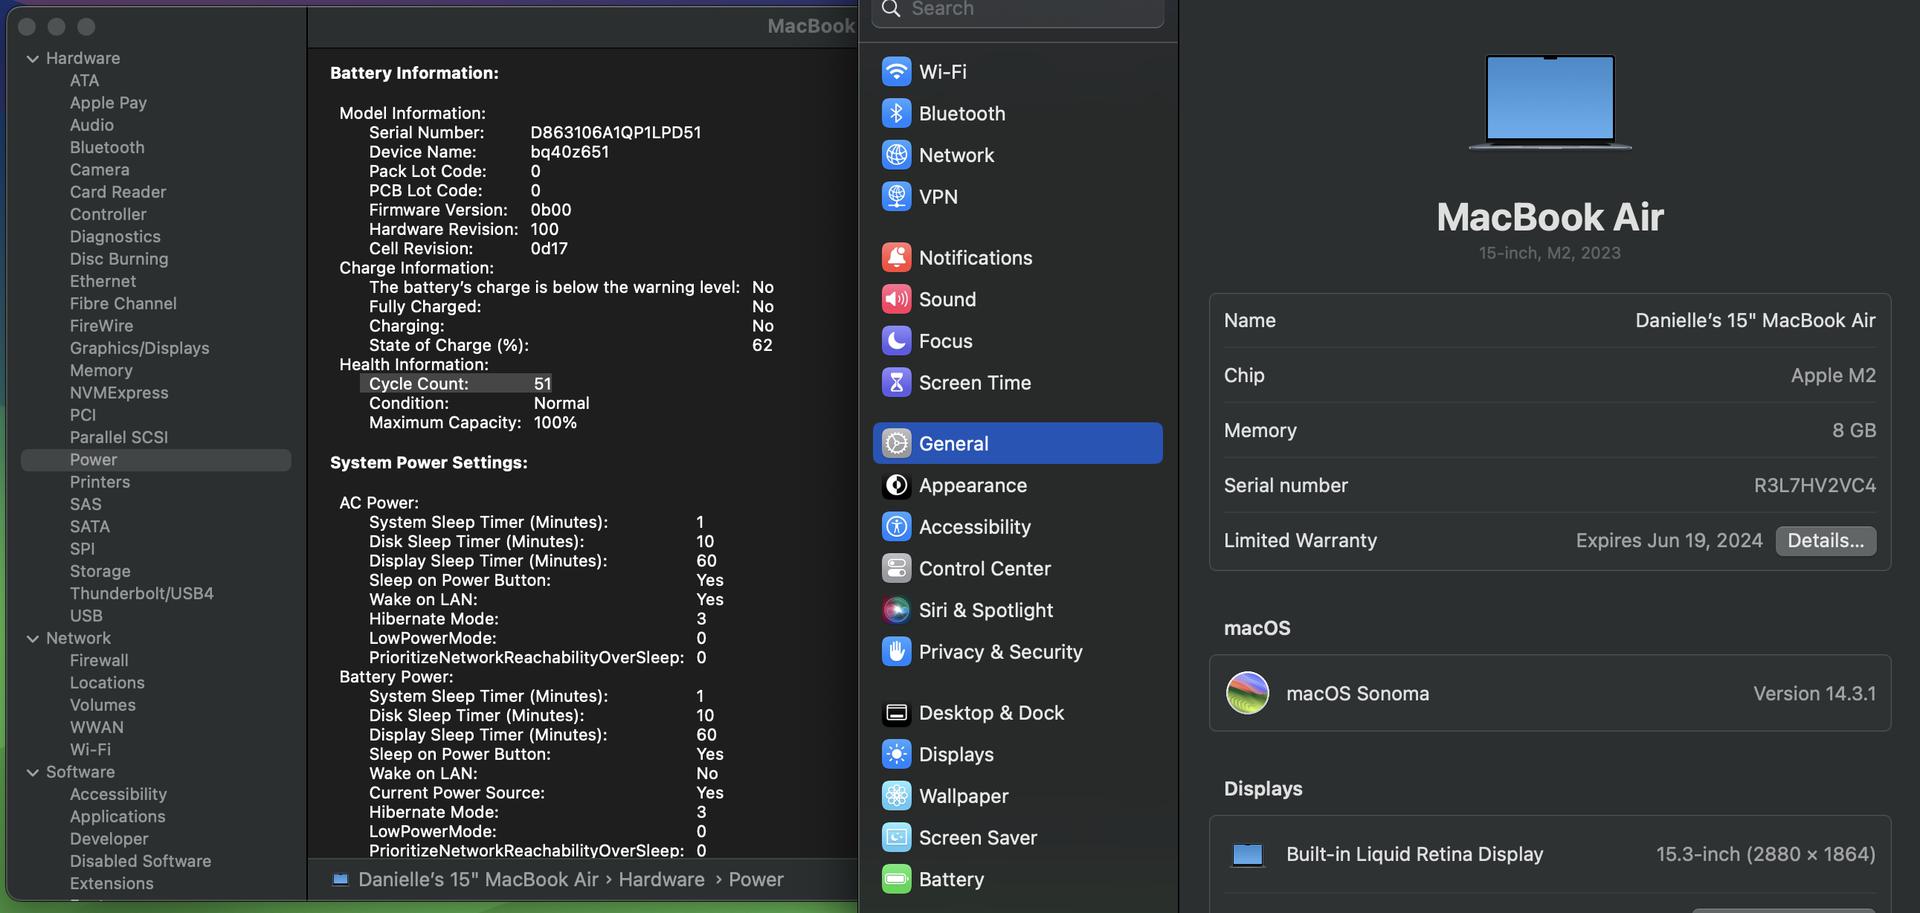This screenshot has width=1920, height=913.
Task: Open Screen Time hourglass icon
Action: [896, 383]
